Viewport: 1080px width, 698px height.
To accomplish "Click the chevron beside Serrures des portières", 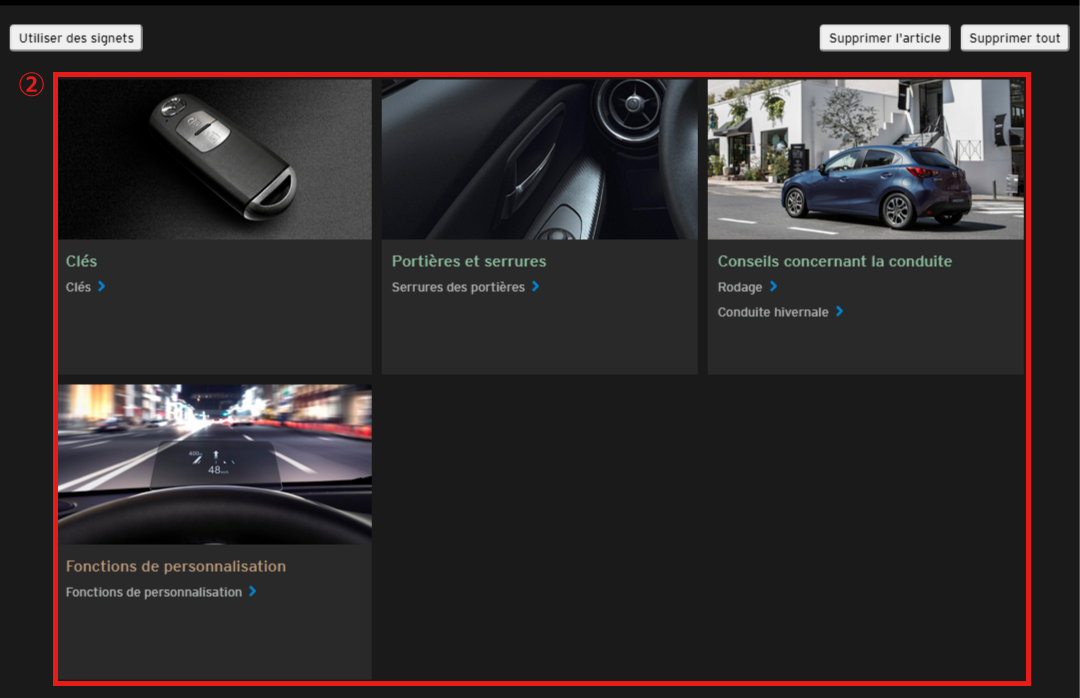I will coord(536,287).
